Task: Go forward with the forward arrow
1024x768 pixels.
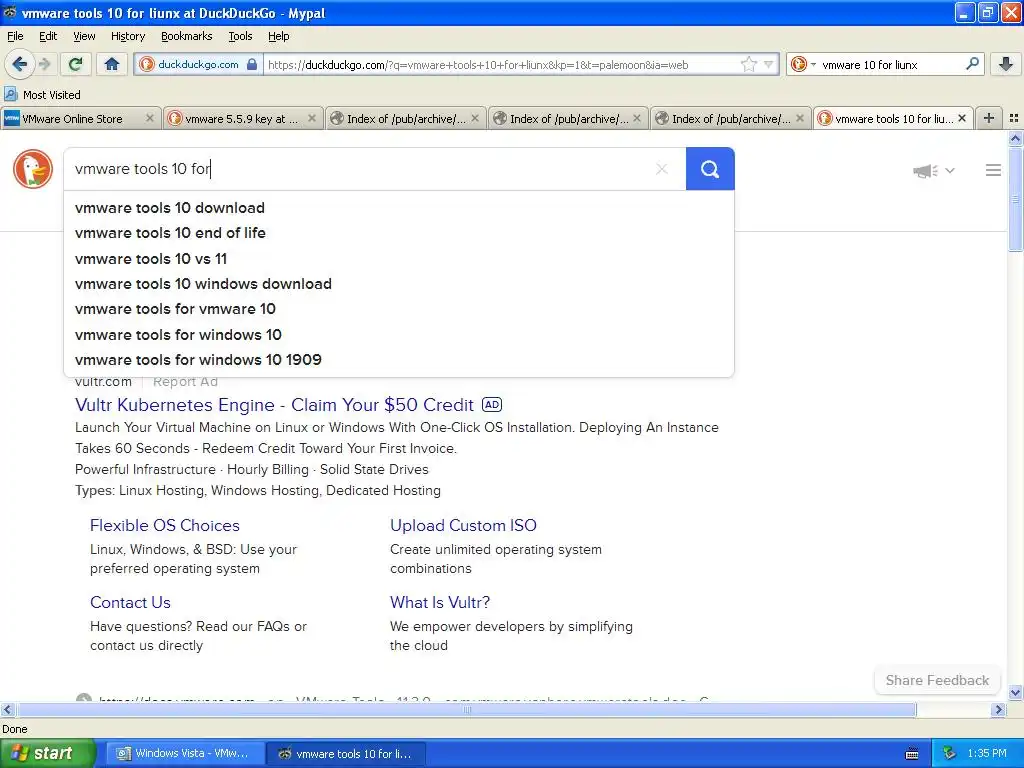Action: click(x=45, y=64)
